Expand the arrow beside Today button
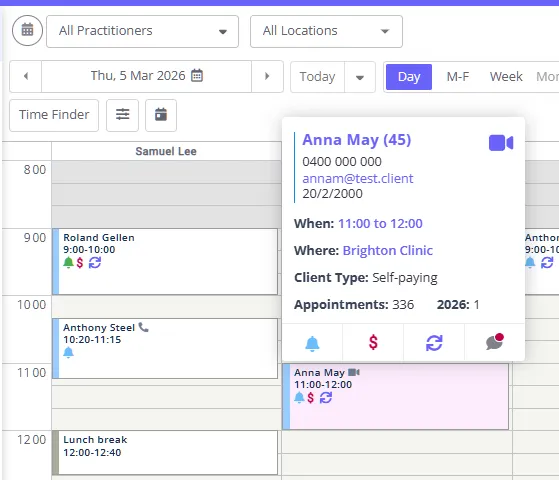This screenshot has height=480, width=559. (x=360, y=77)
